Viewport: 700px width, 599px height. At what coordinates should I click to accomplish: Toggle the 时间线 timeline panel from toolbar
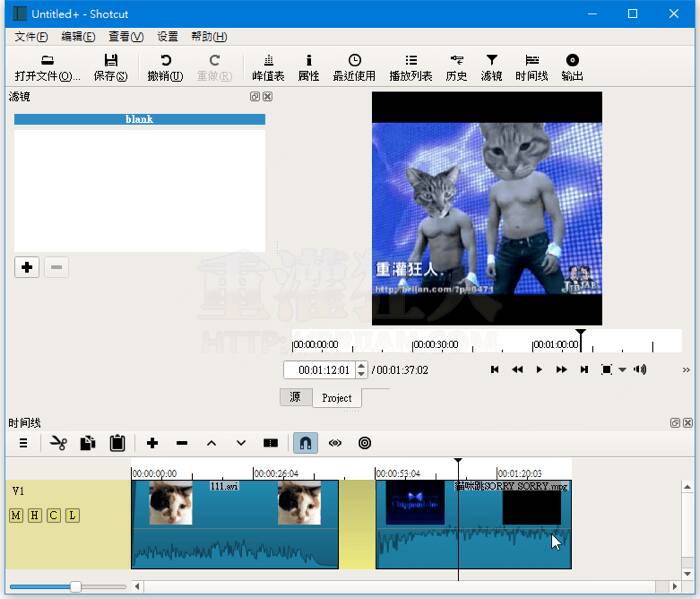(x=532, y=68)
